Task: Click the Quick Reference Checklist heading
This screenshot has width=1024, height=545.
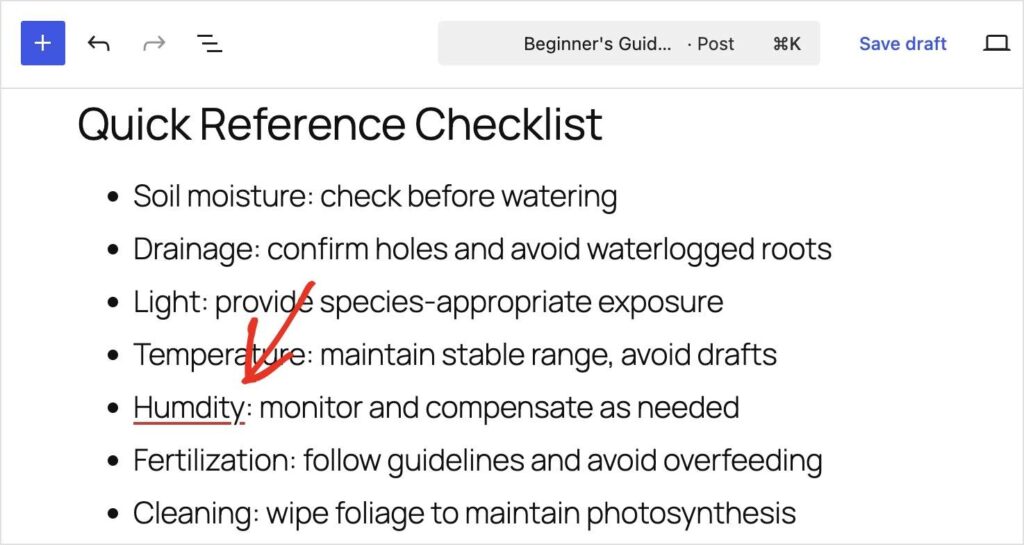Action: click(340, 123)
